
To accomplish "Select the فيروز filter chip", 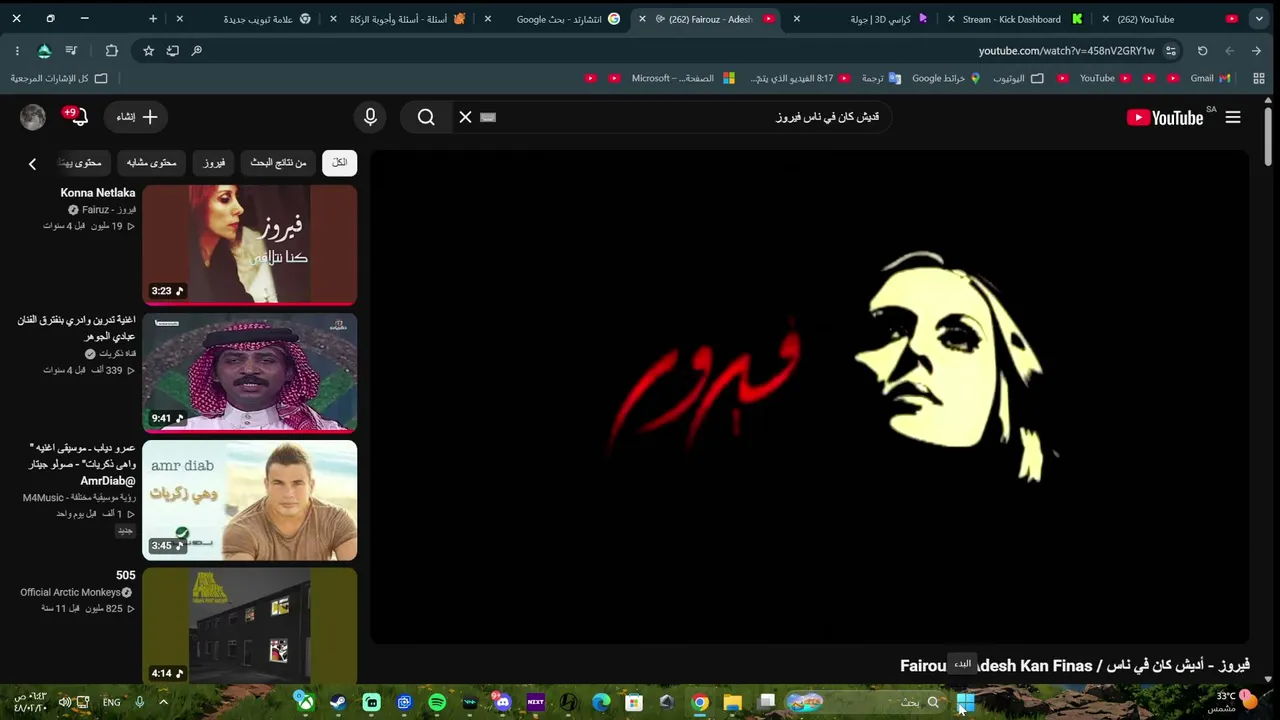I will 214,162.
